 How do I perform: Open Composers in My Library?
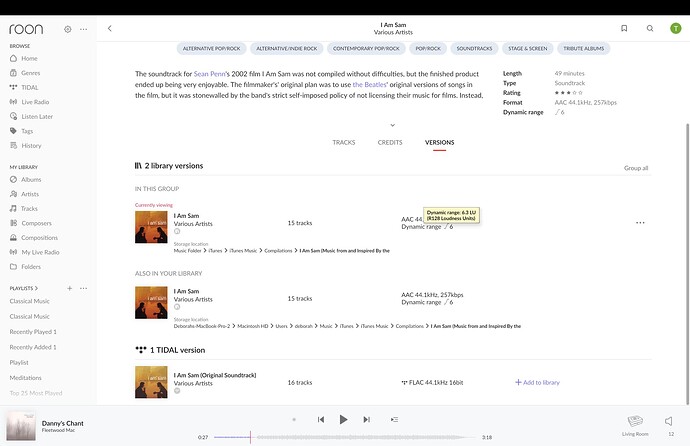tap(31, 223)
